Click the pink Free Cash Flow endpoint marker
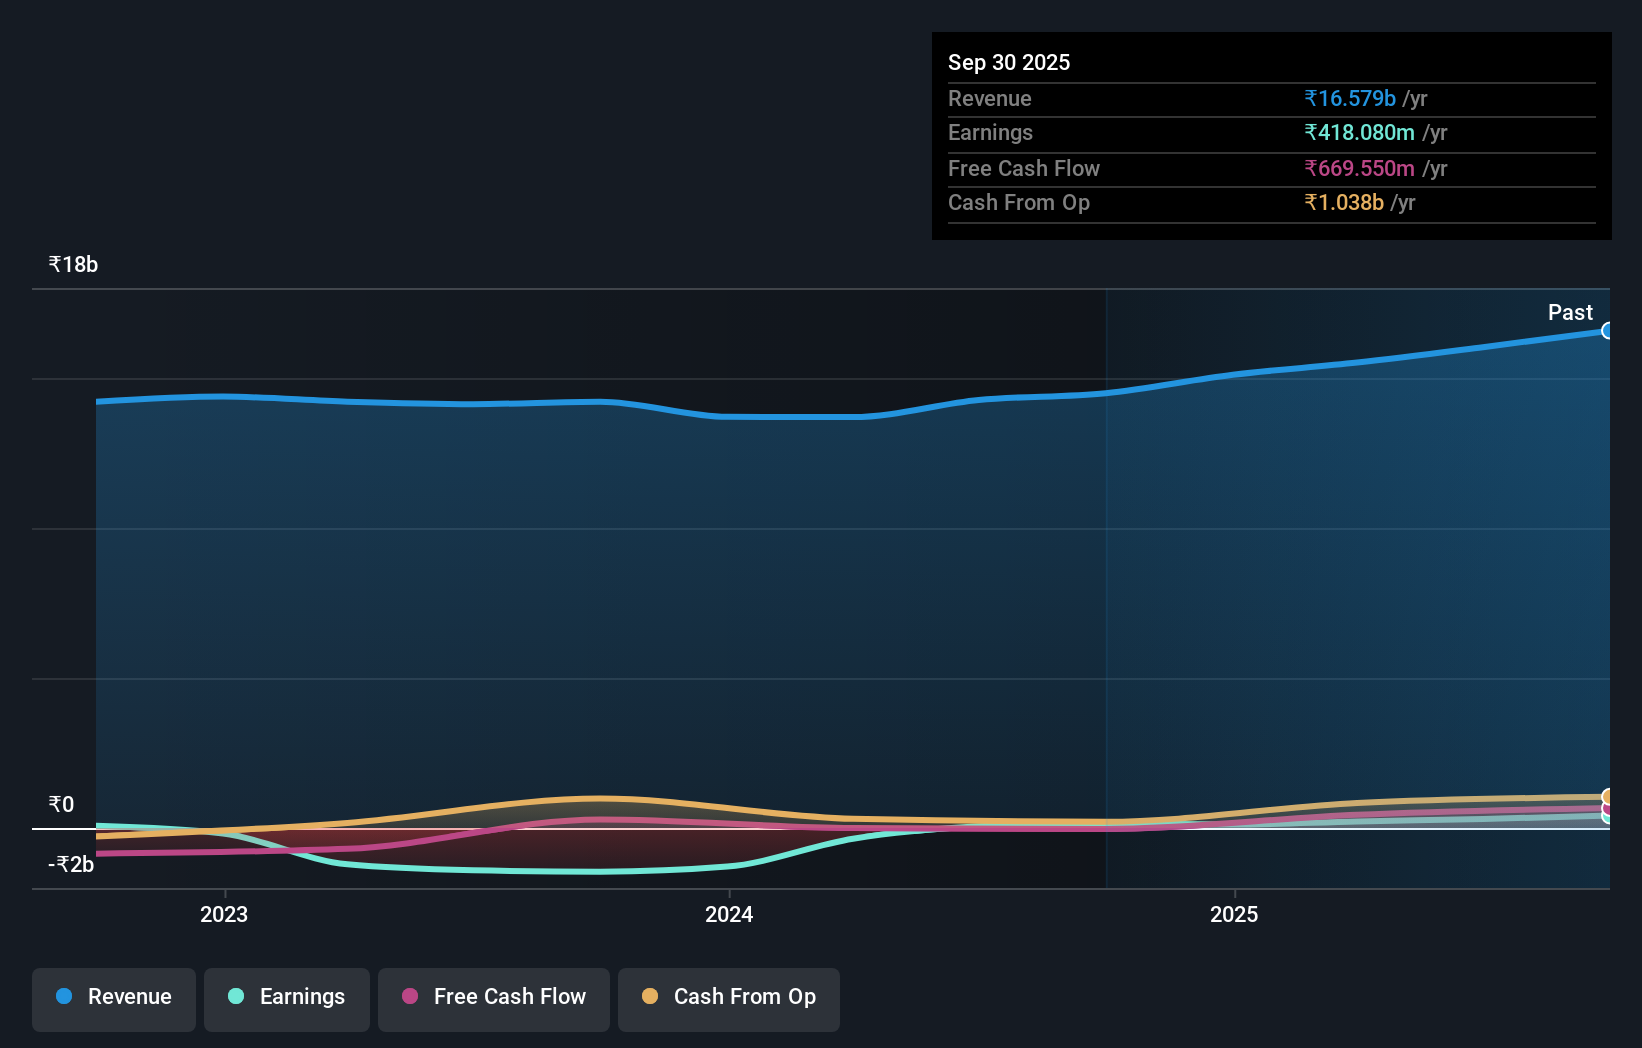 point(1606,808)
